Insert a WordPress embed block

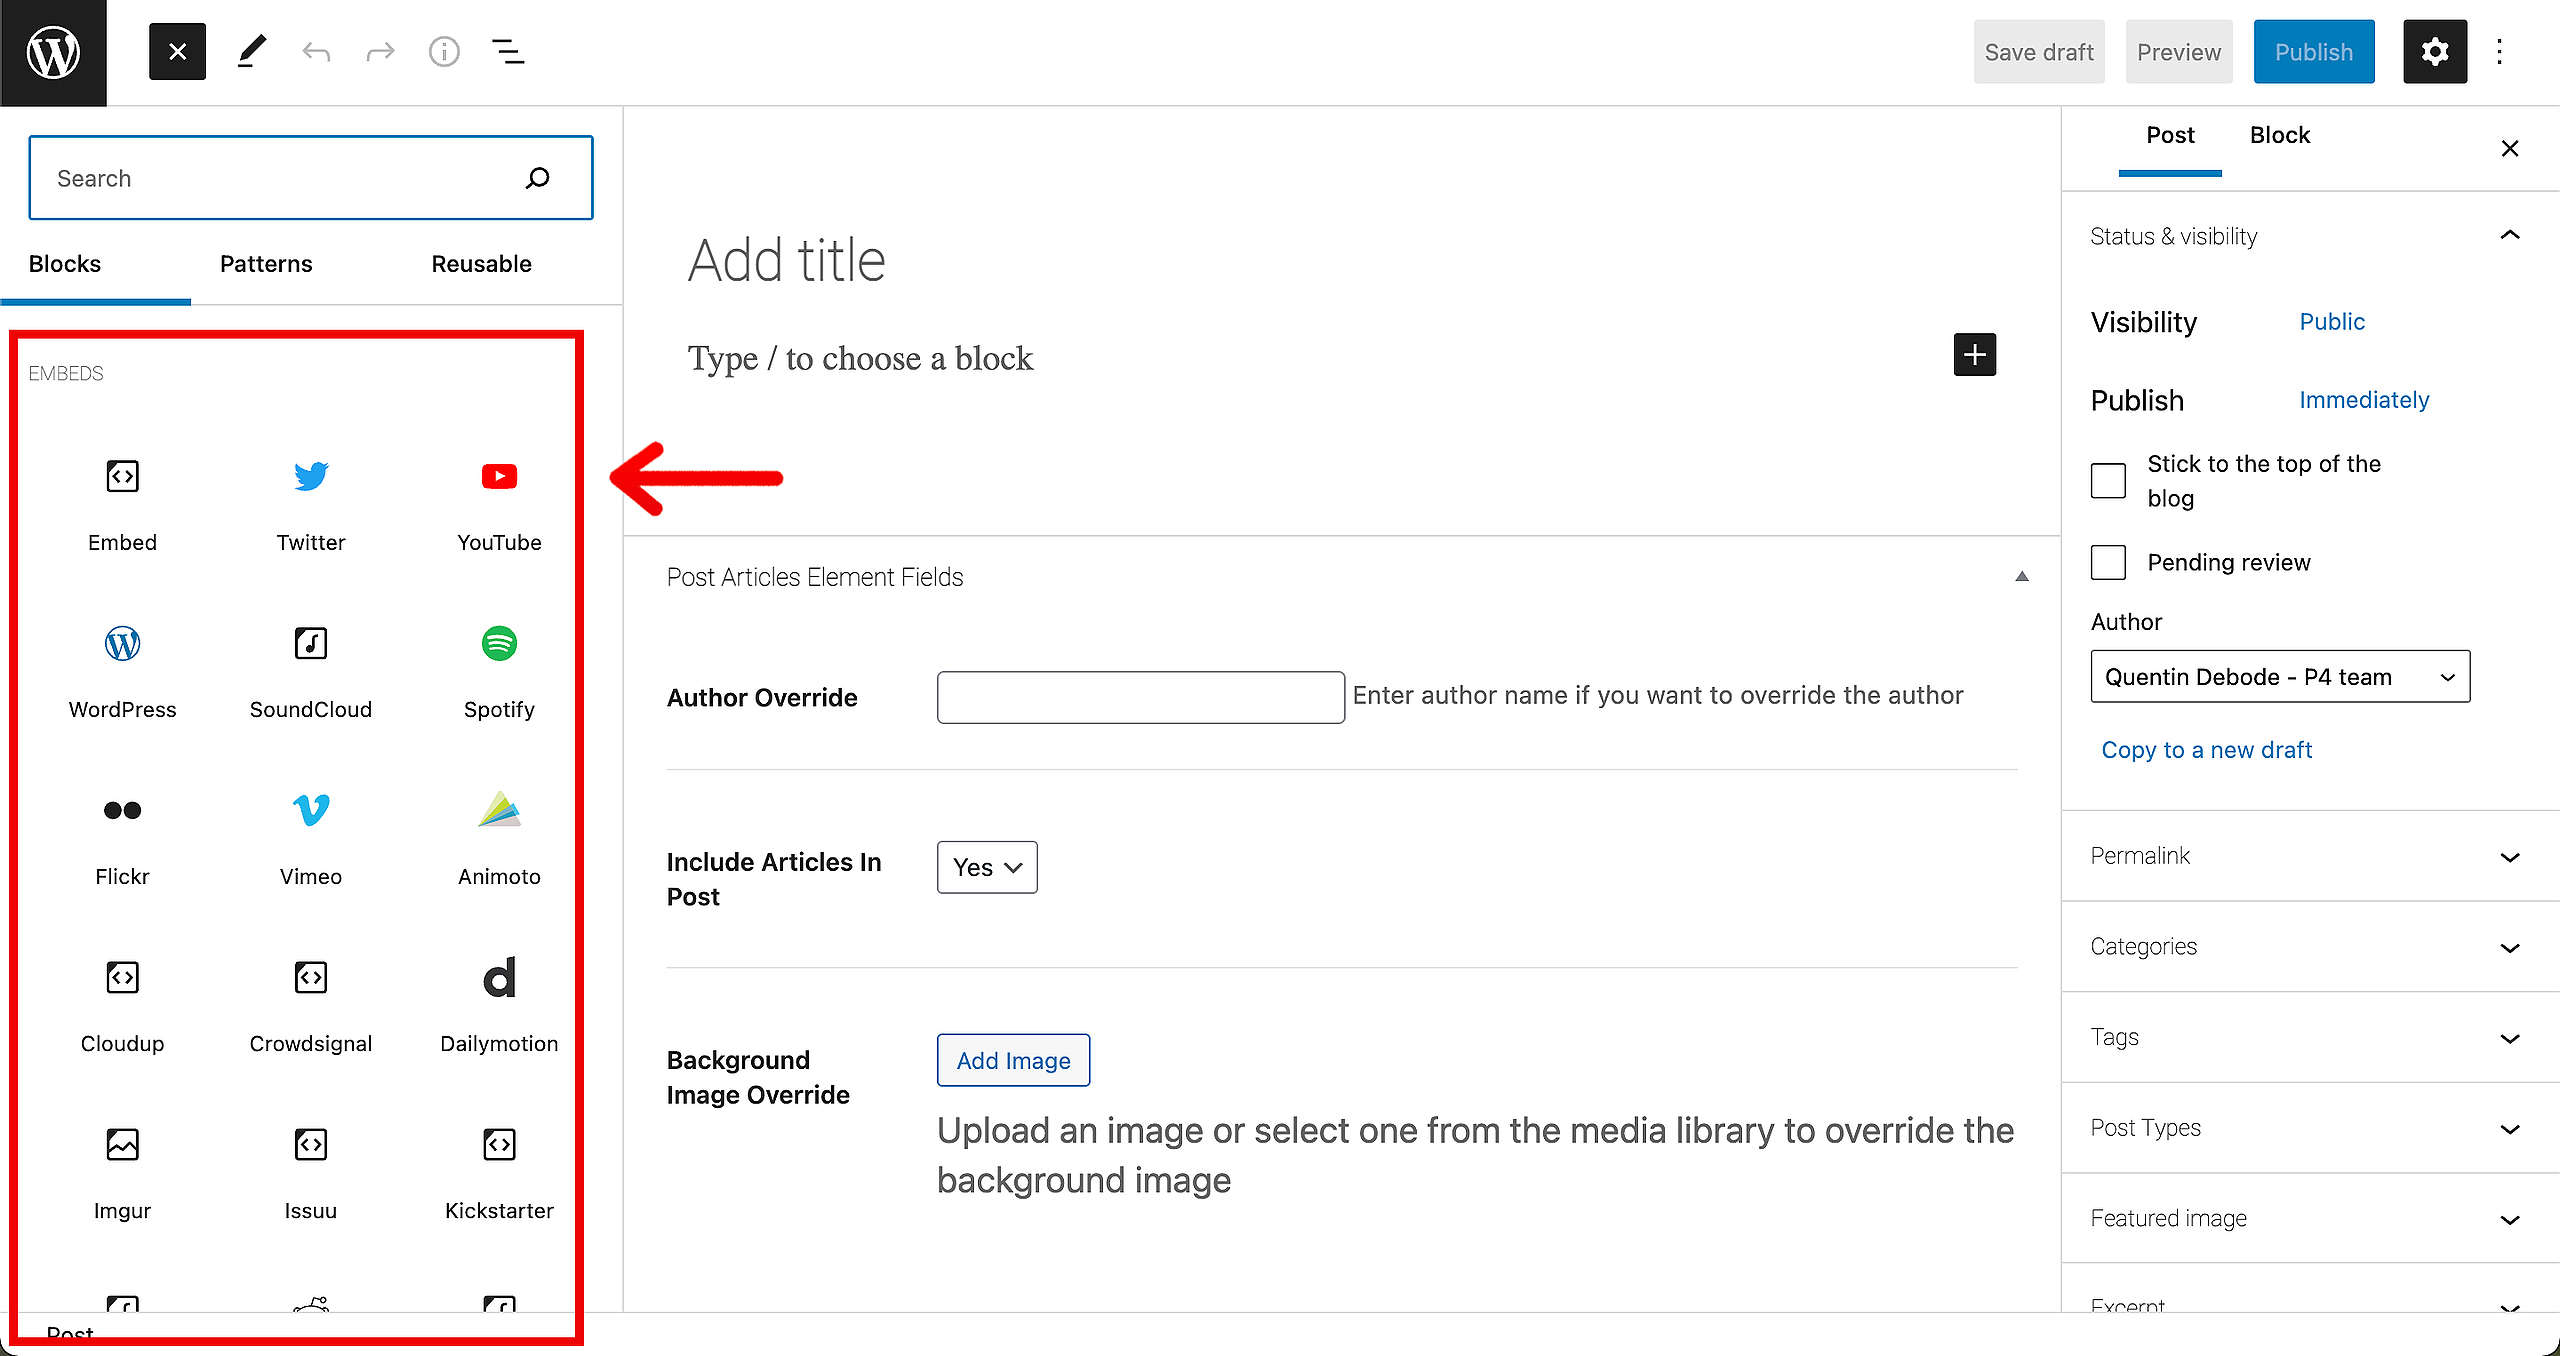tap(122, 673)
